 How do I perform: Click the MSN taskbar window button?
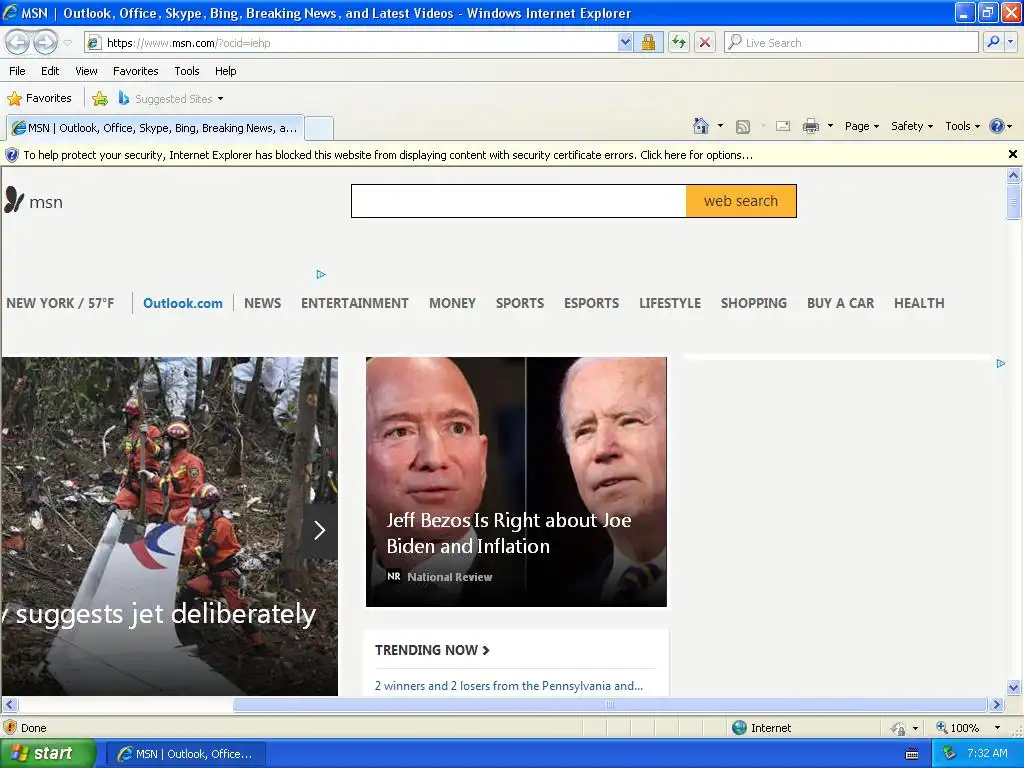pos(186,754)
